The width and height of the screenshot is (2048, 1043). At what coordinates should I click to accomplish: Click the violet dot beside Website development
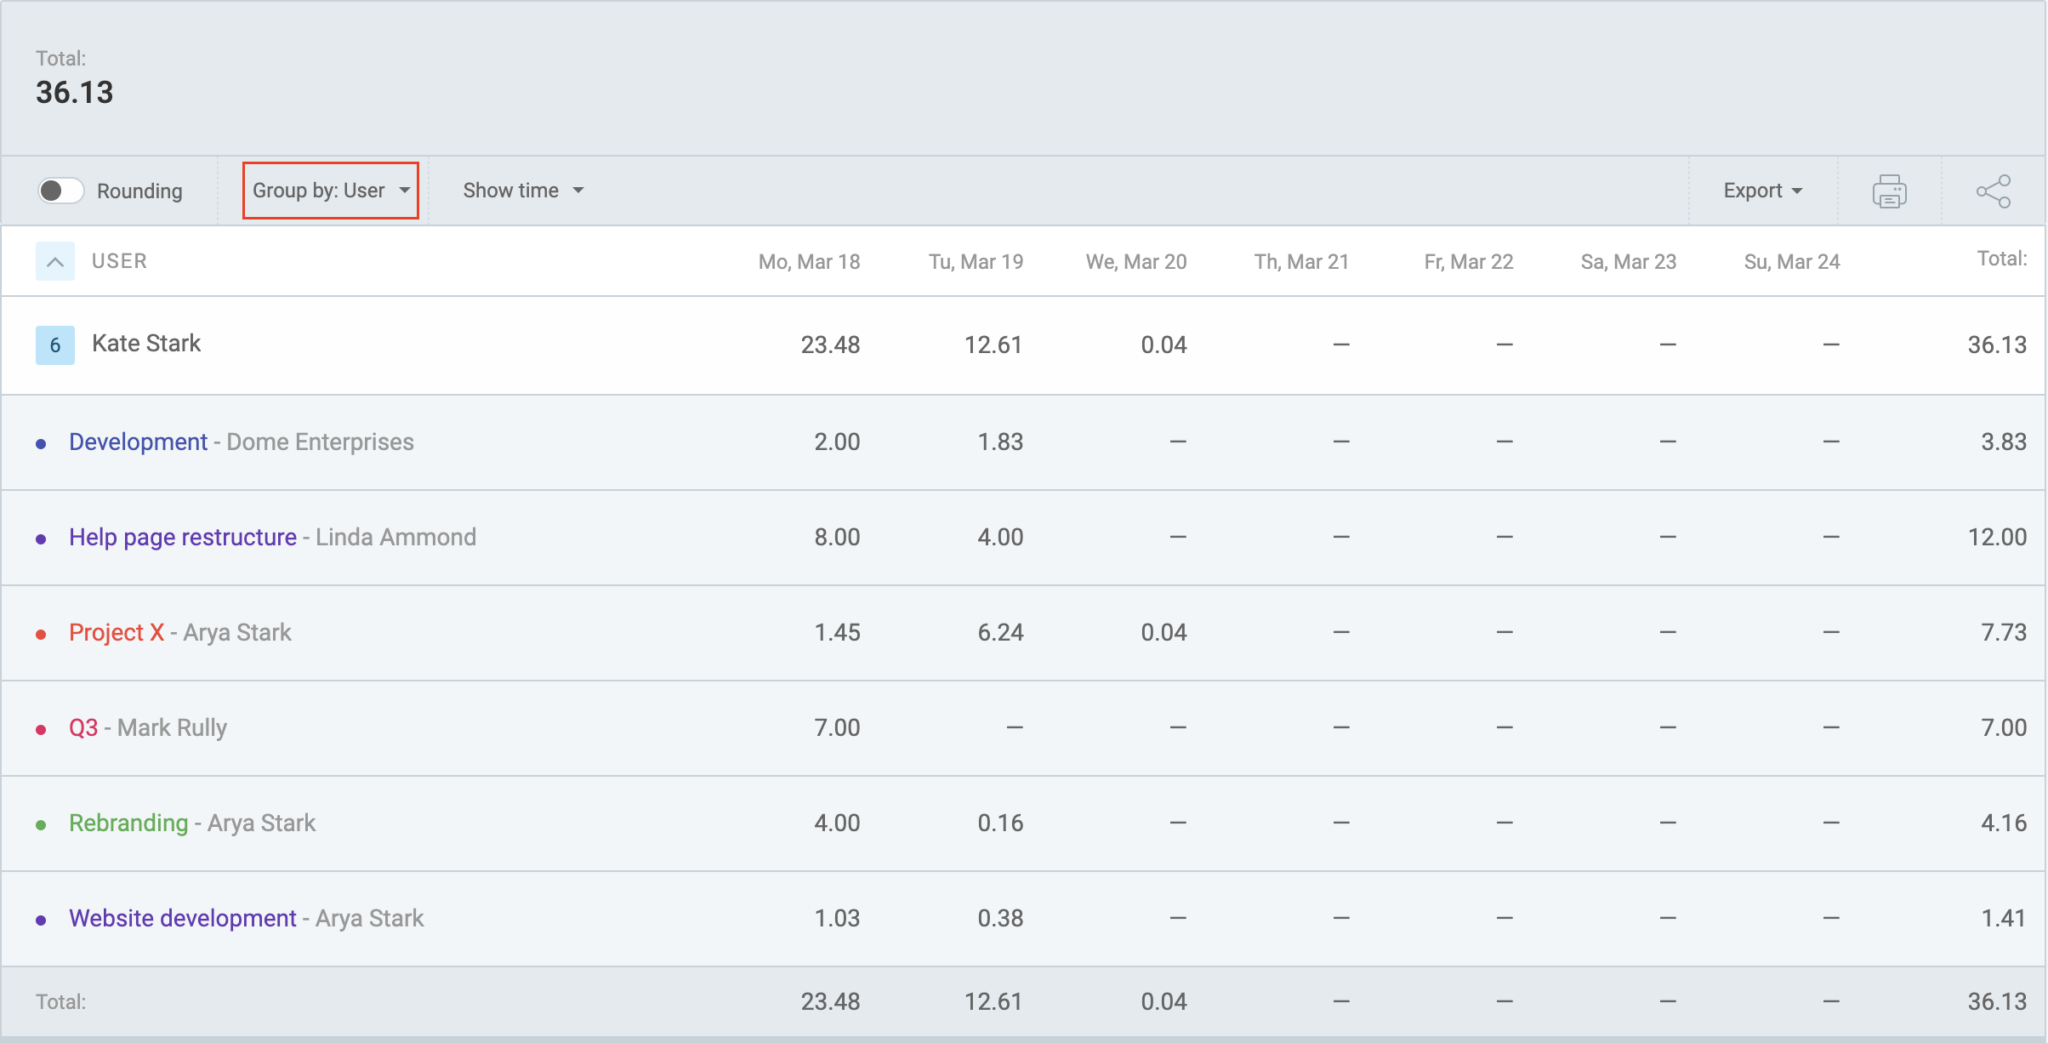point(40,918)
